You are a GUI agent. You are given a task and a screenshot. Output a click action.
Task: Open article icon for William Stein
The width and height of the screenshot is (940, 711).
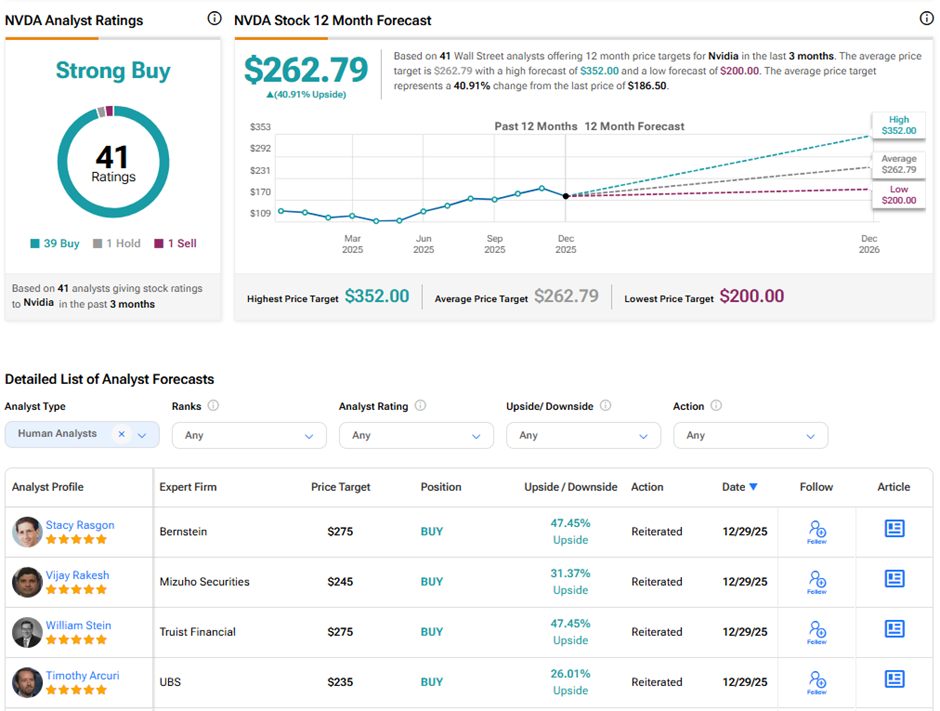point(894,629)
